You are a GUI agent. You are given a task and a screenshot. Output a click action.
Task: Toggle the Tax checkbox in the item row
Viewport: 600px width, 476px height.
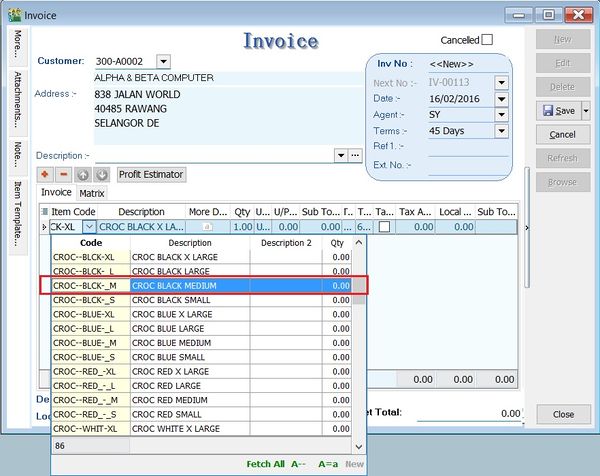385,228
